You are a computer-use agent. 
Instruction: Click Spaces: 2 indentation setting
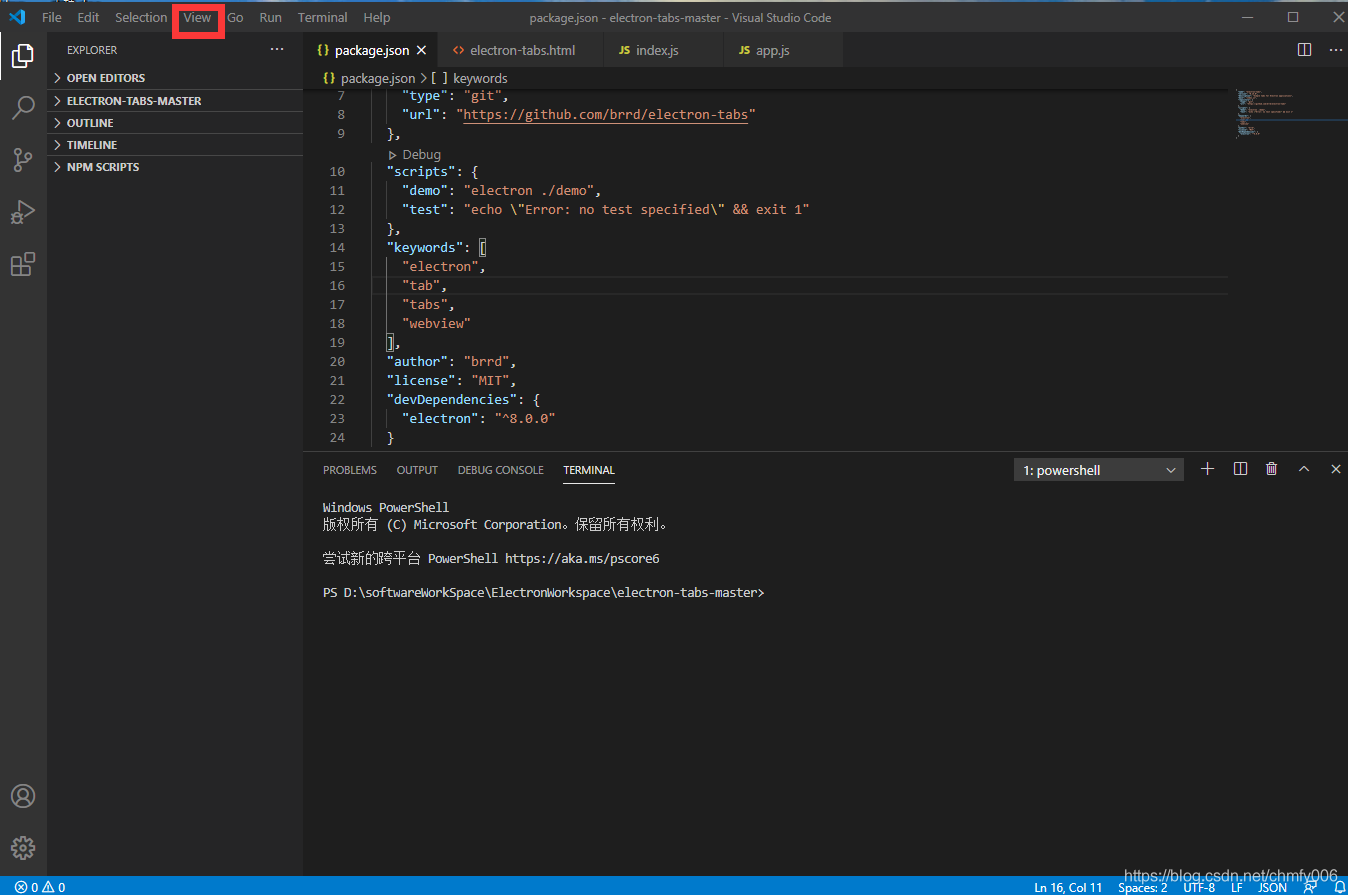click(x=1142, y=887)
